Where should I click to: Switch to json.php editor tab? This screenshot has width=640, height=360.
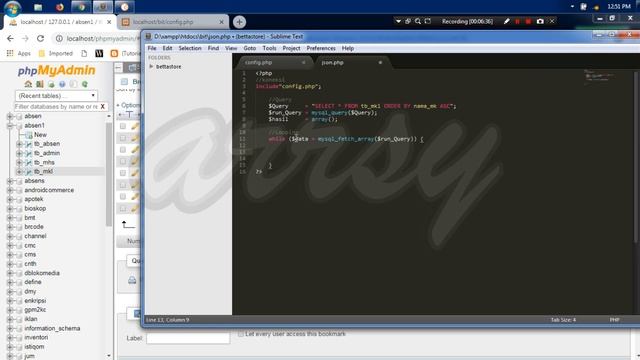[x=351, y=62]
